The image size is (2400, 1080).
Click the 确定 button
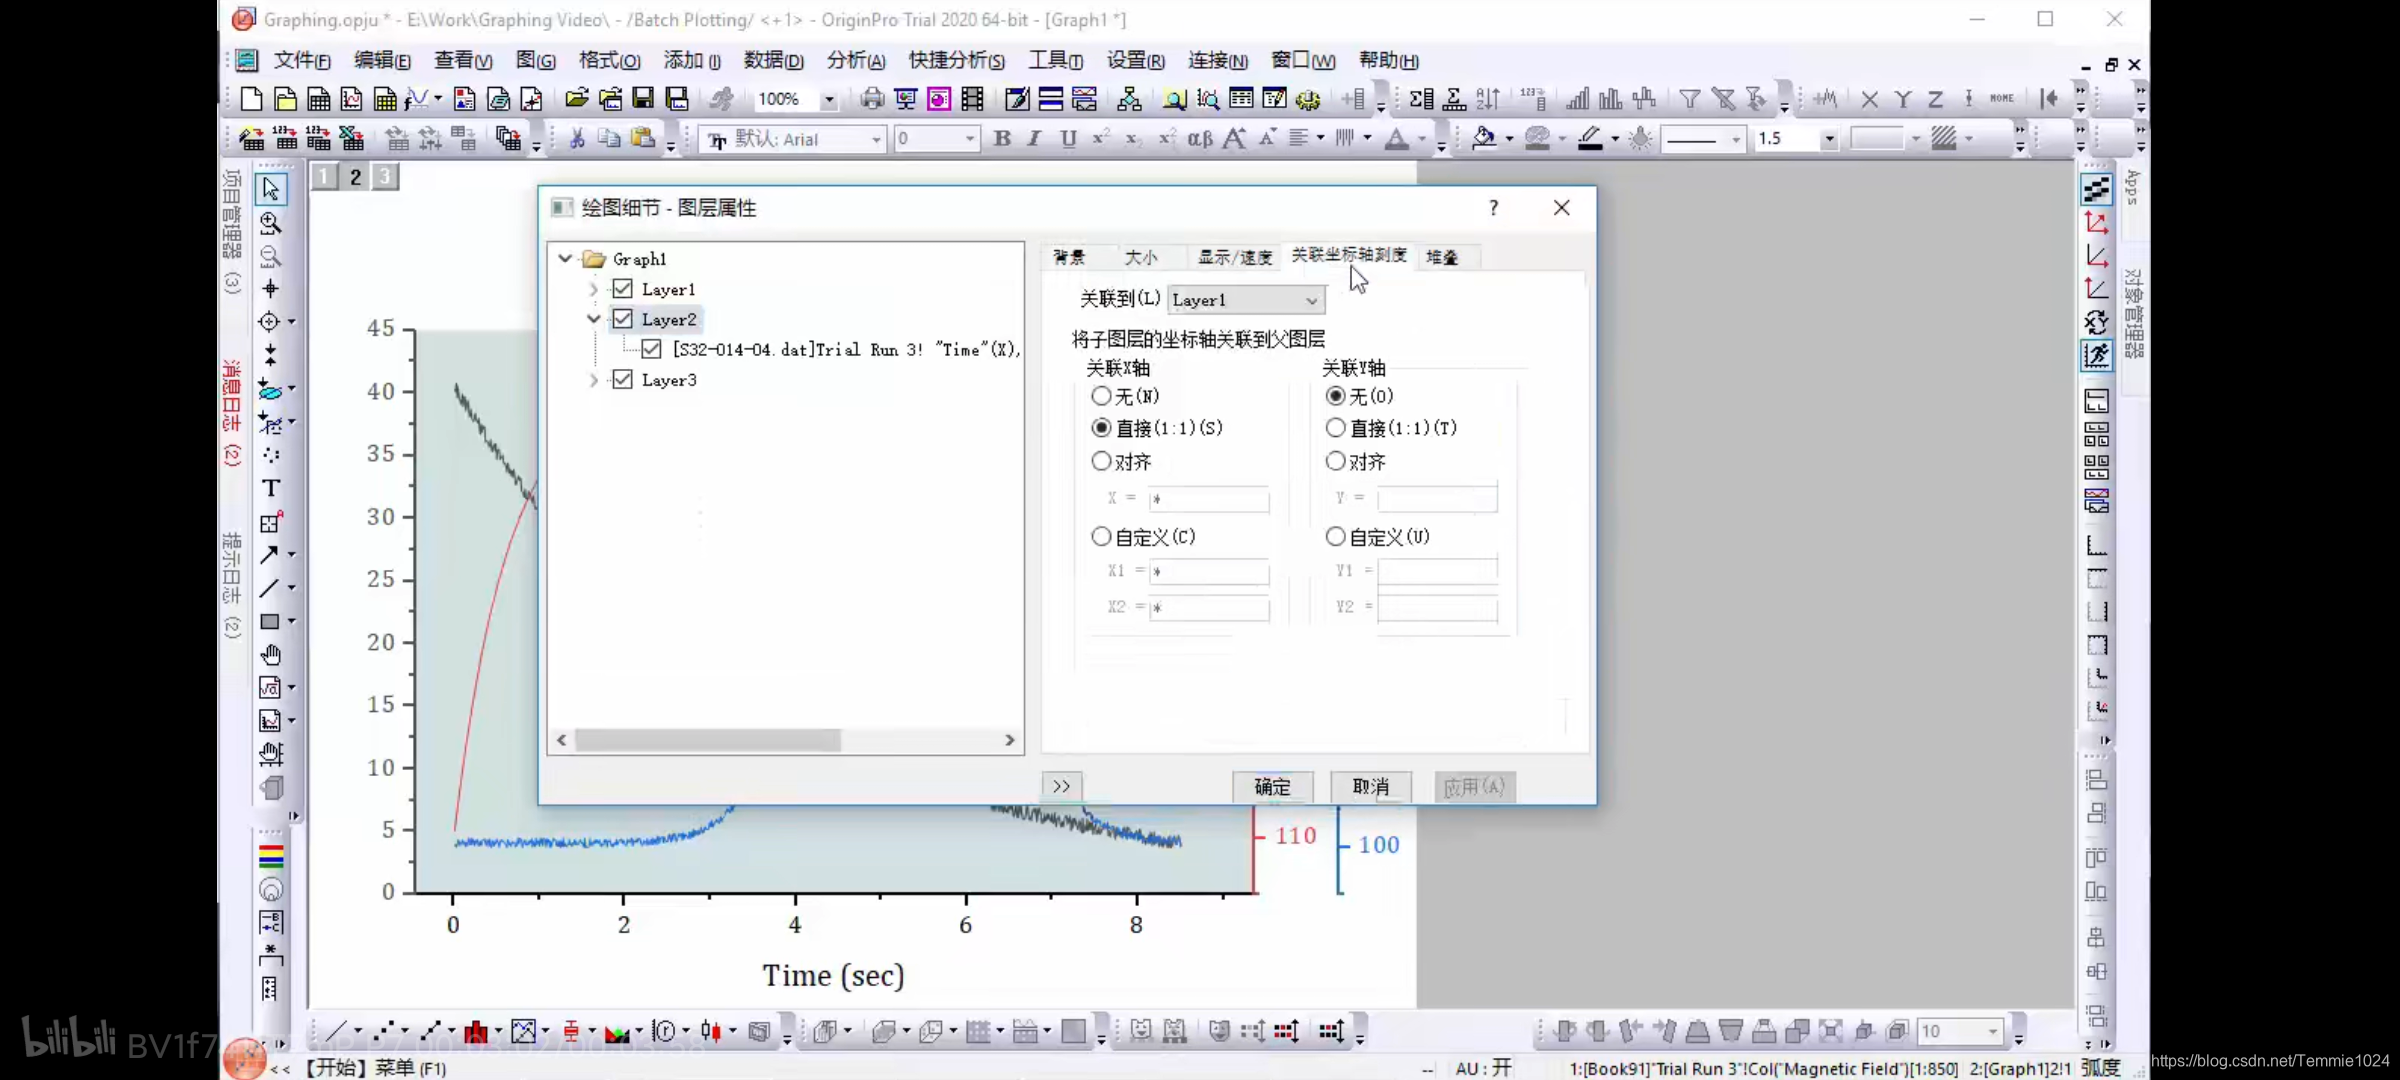pyautogui.click(x=1272, y=787)
